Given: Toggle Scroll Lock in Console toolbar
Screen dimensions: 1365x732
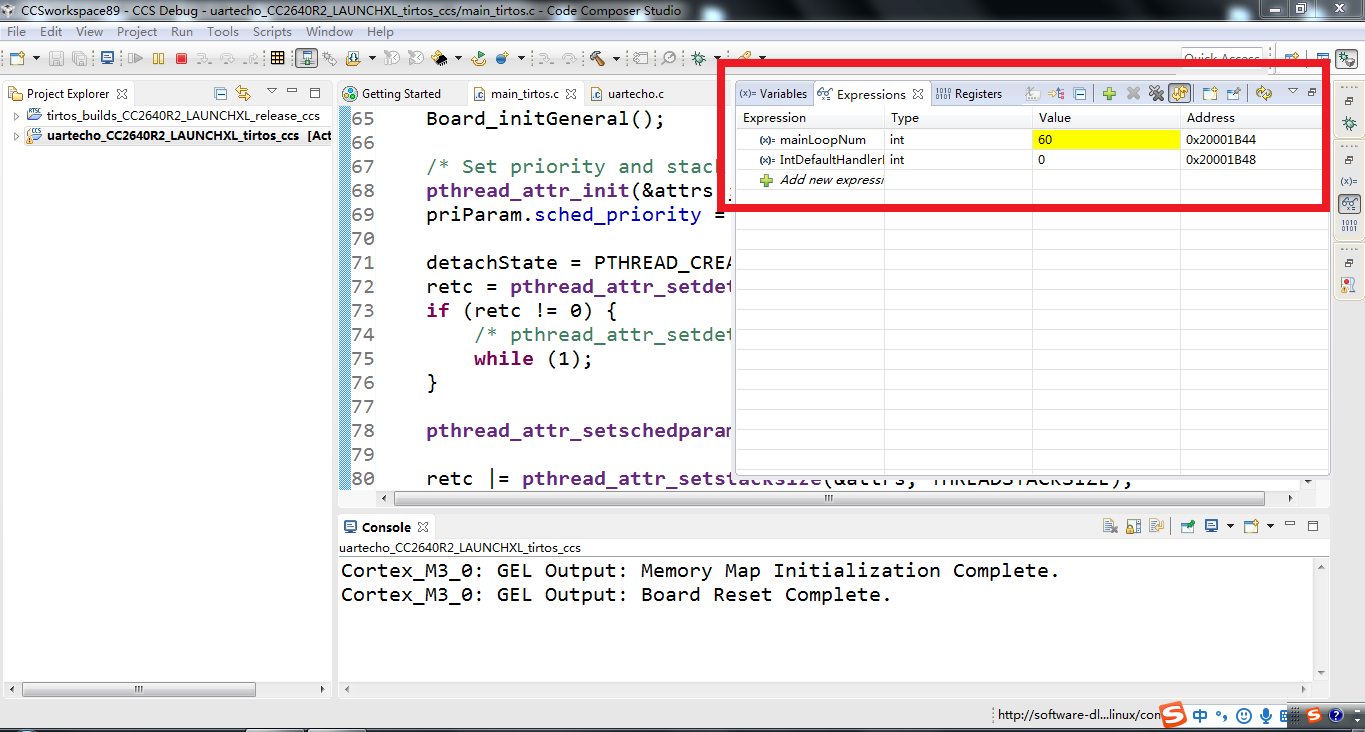Looking at the screenshot, I should click(x=1133, y=526).
